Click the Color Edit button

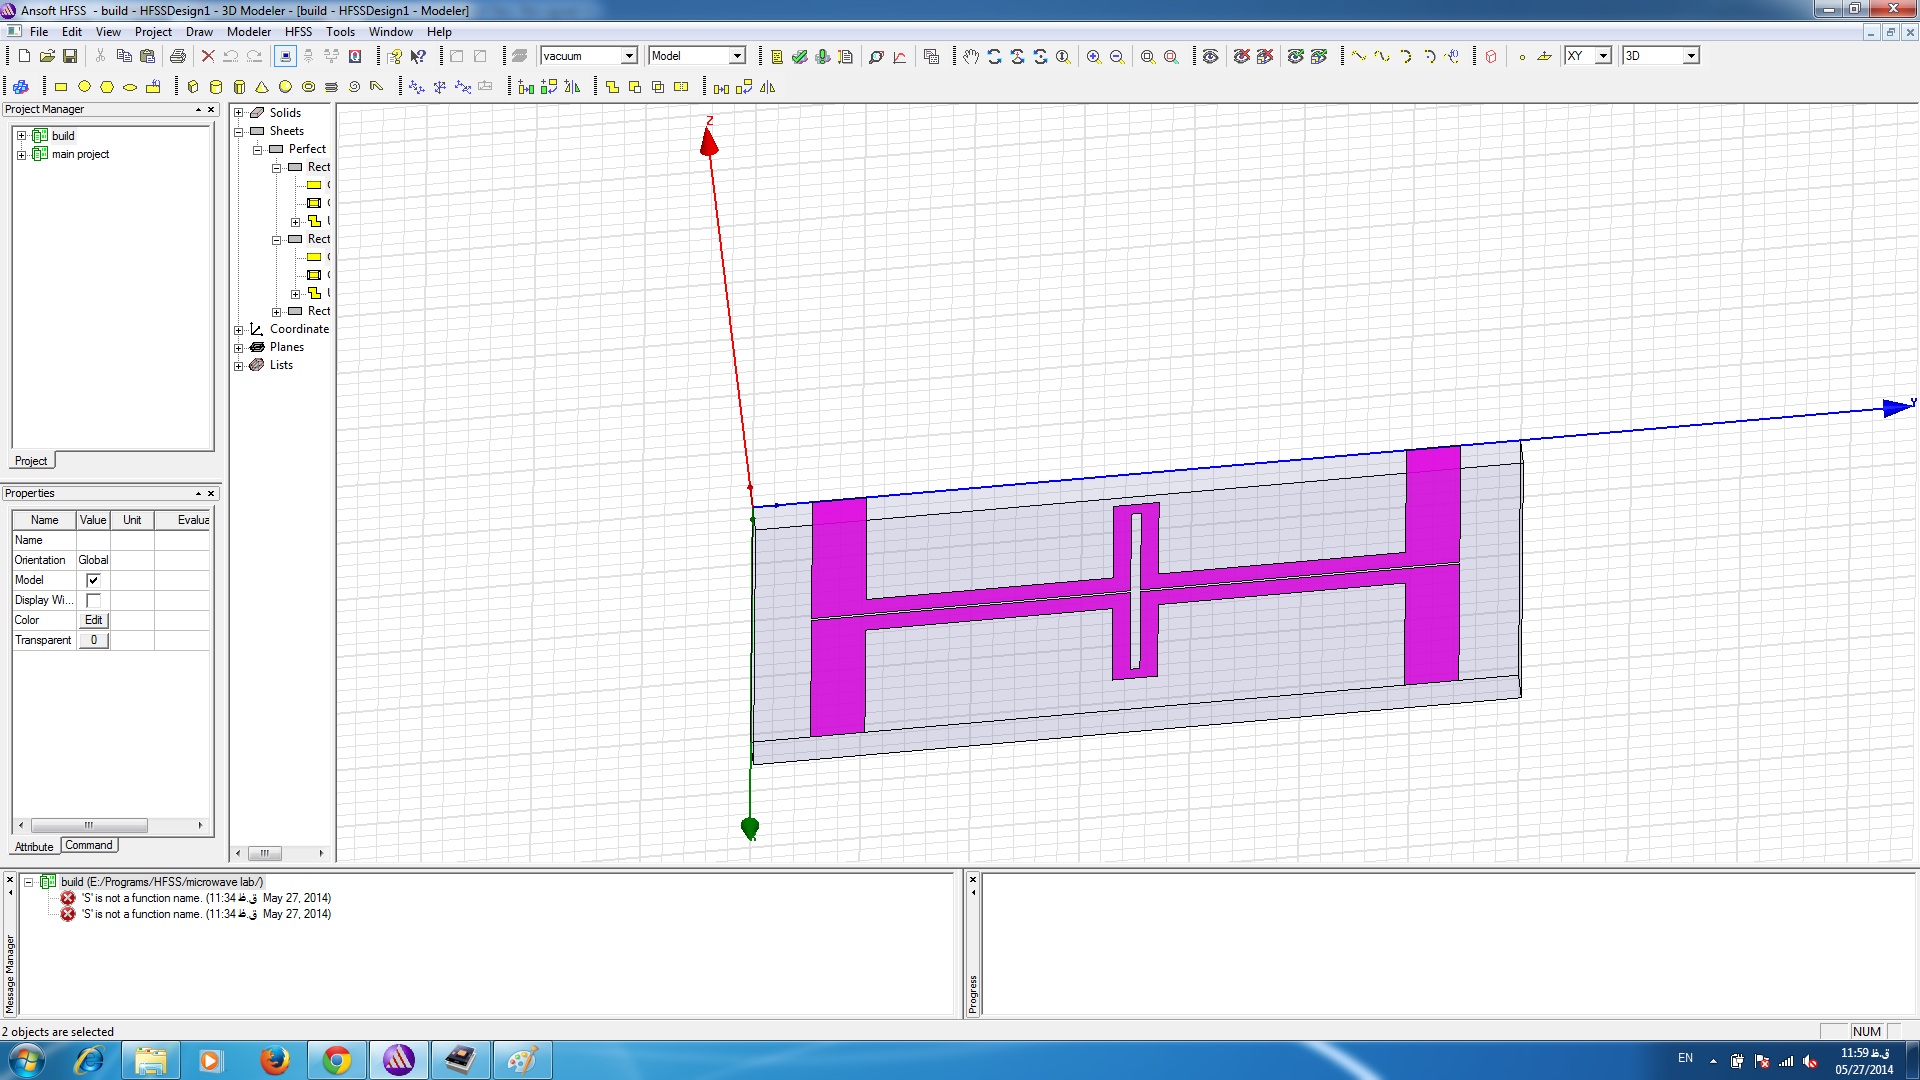(x=93, y=620)
